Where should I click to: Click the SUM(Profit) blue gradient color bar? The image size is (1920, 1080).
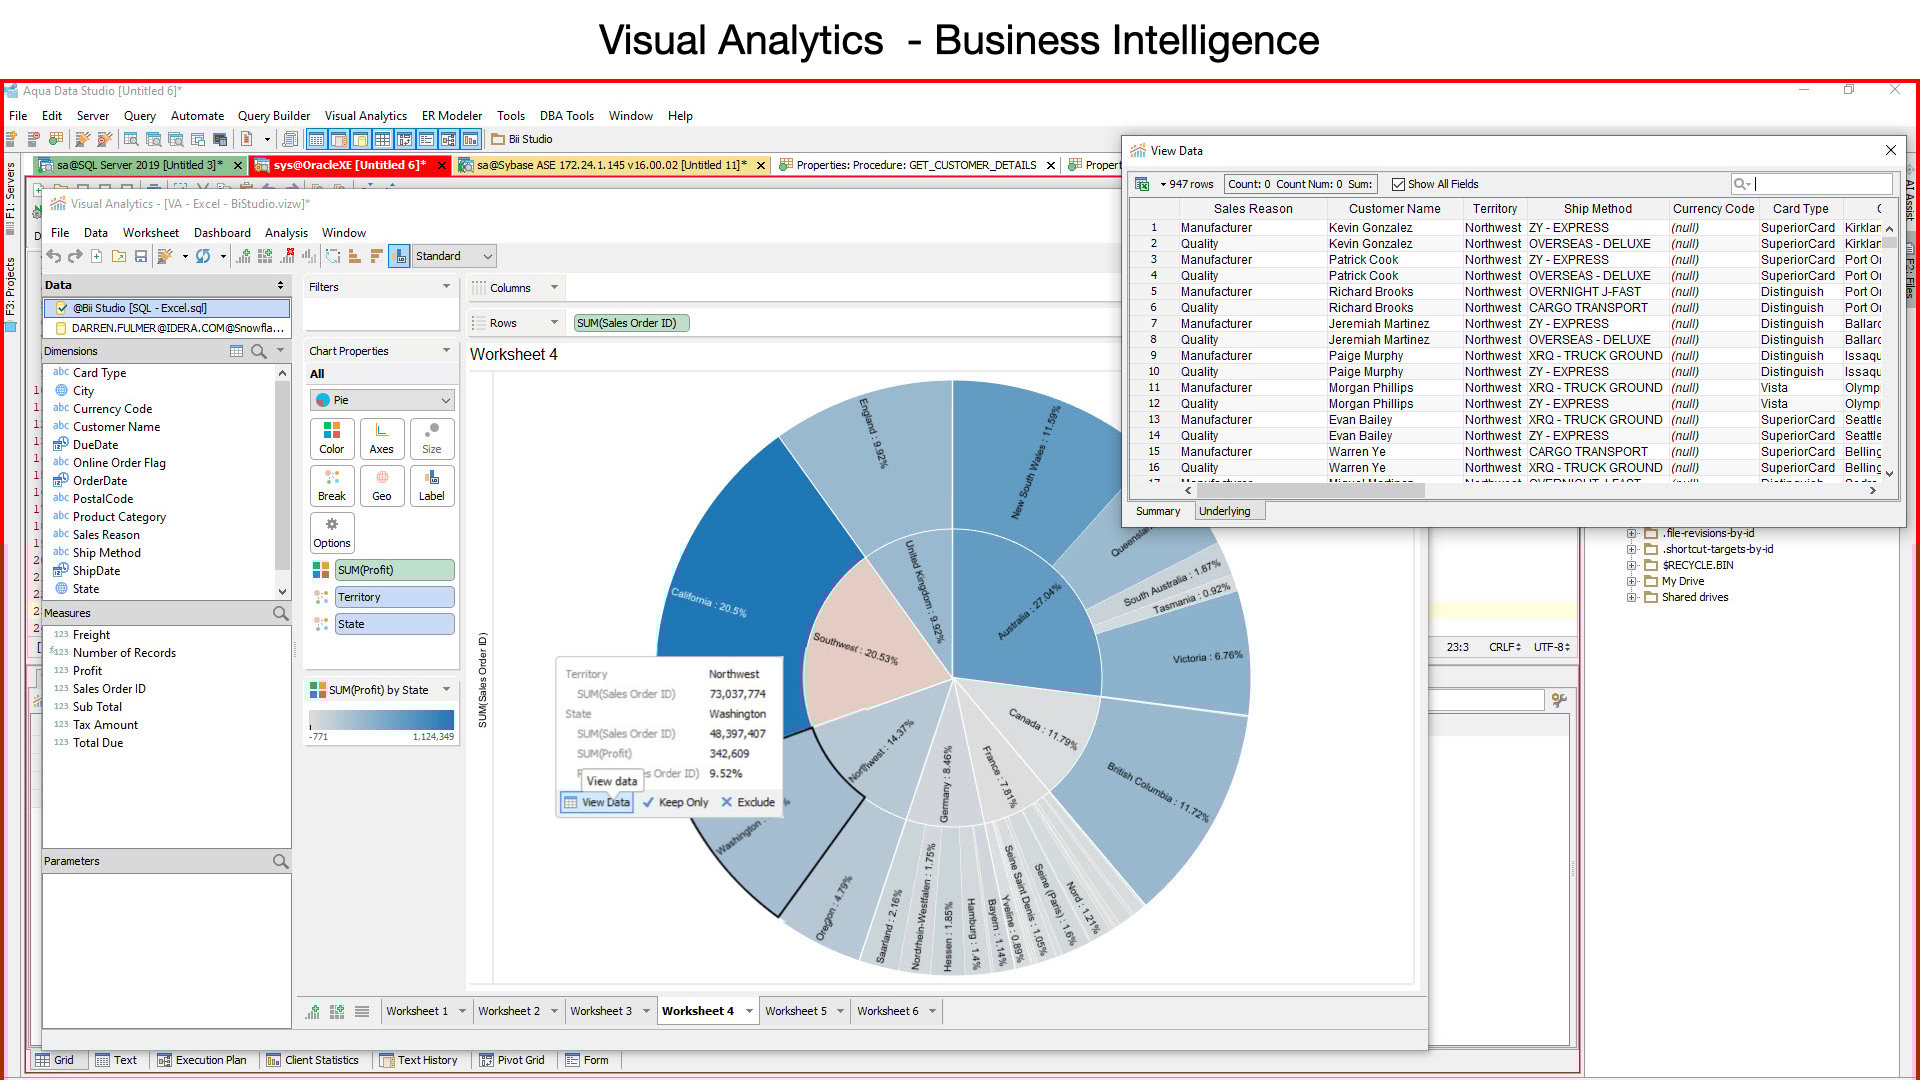(x=381, y=719)
